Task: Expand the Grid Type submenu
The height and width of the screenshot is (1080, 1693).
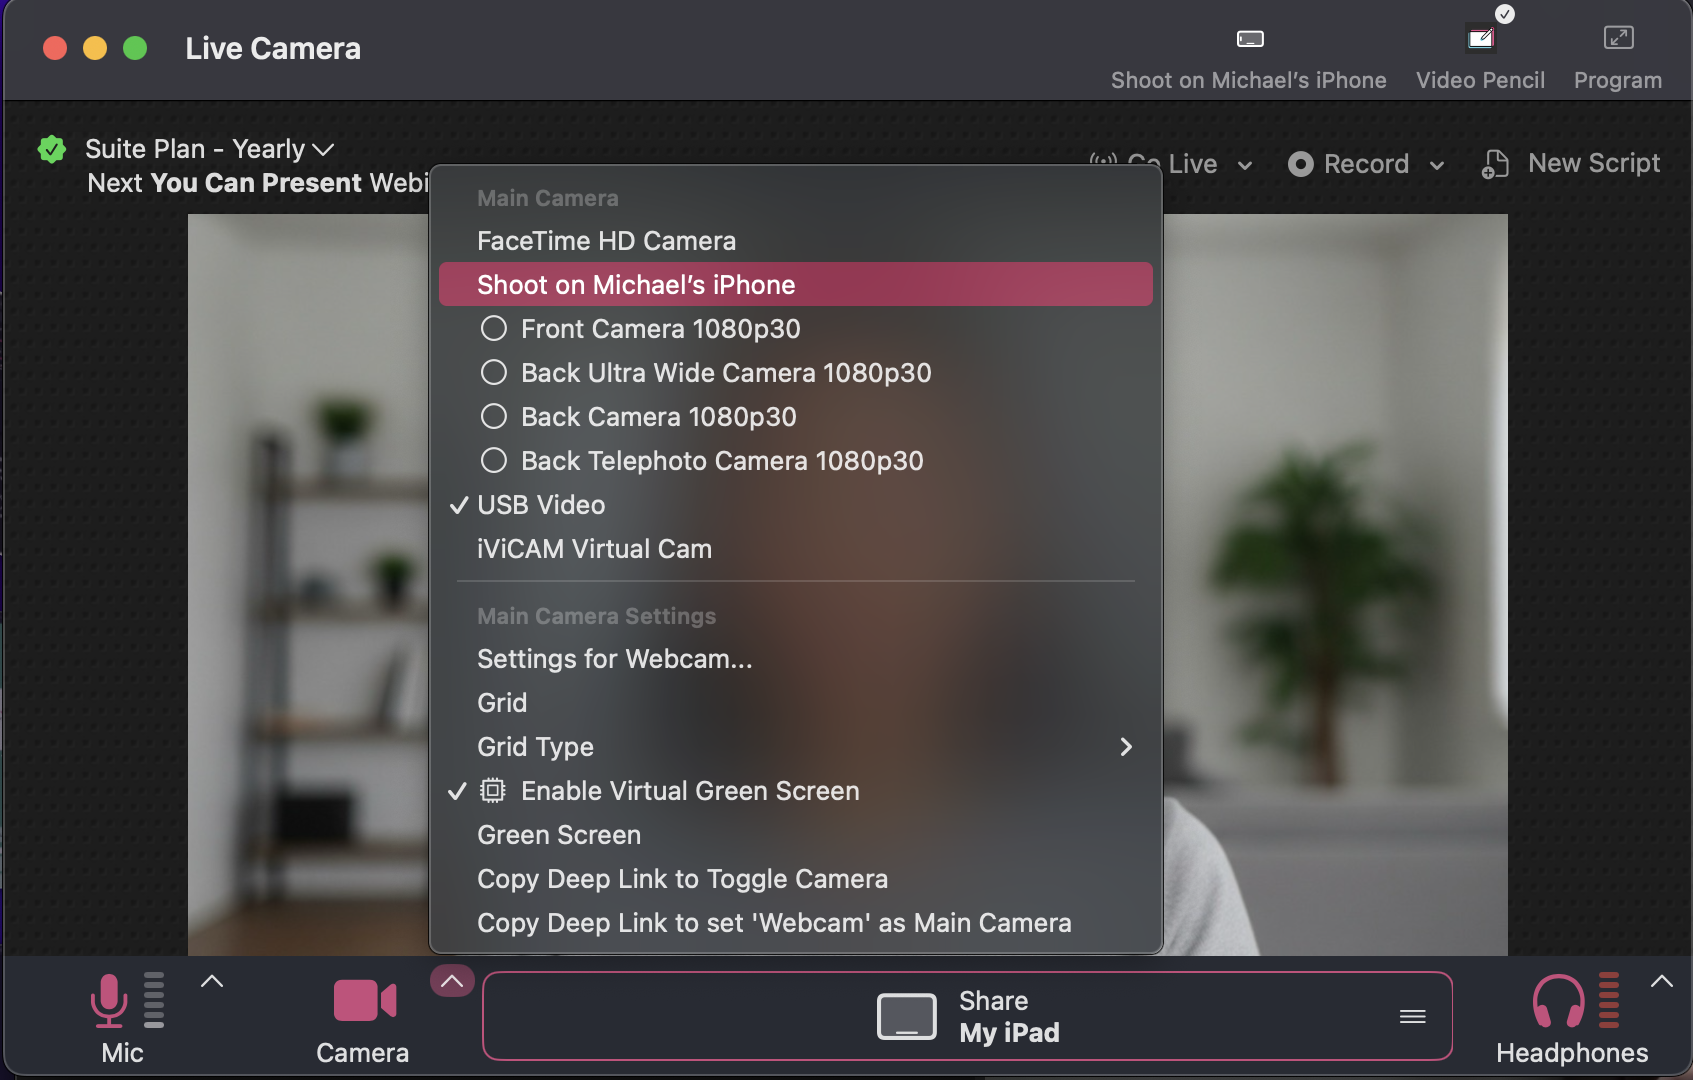Action: coord(796,747)
